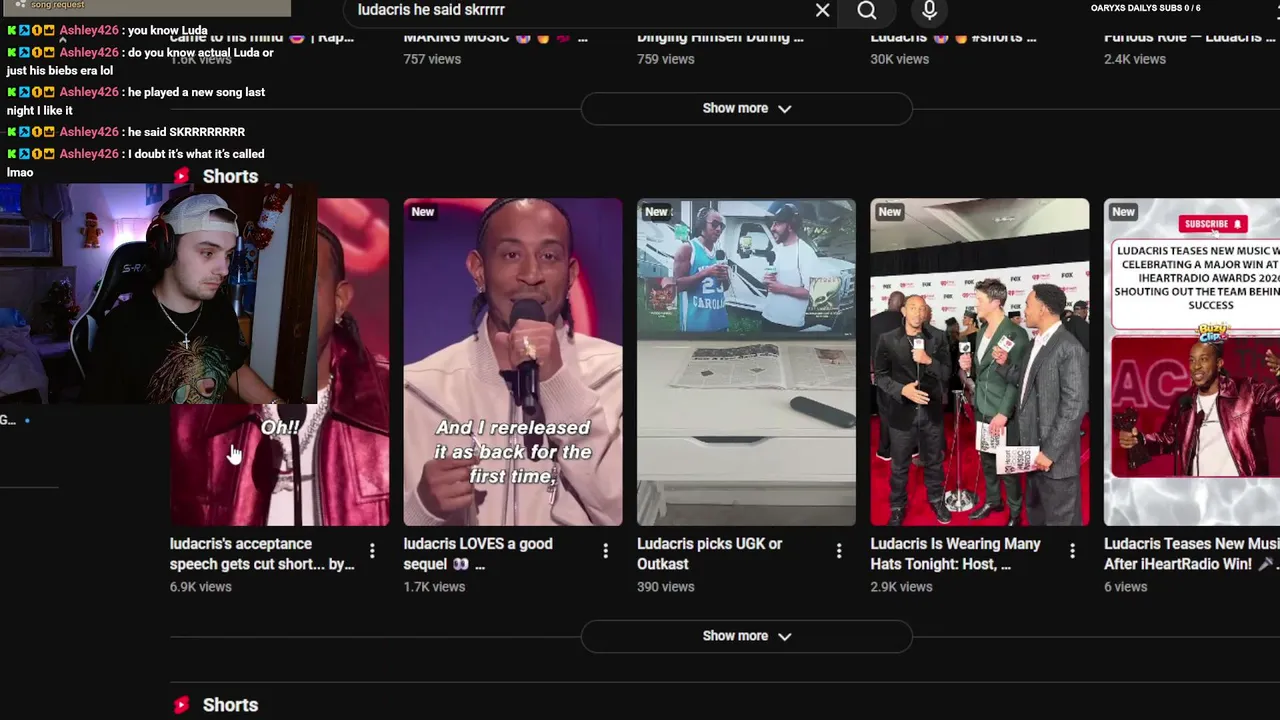
Task: Click the '2.9K views' count text
Action: pyautogui.click(x=901, y=587)
